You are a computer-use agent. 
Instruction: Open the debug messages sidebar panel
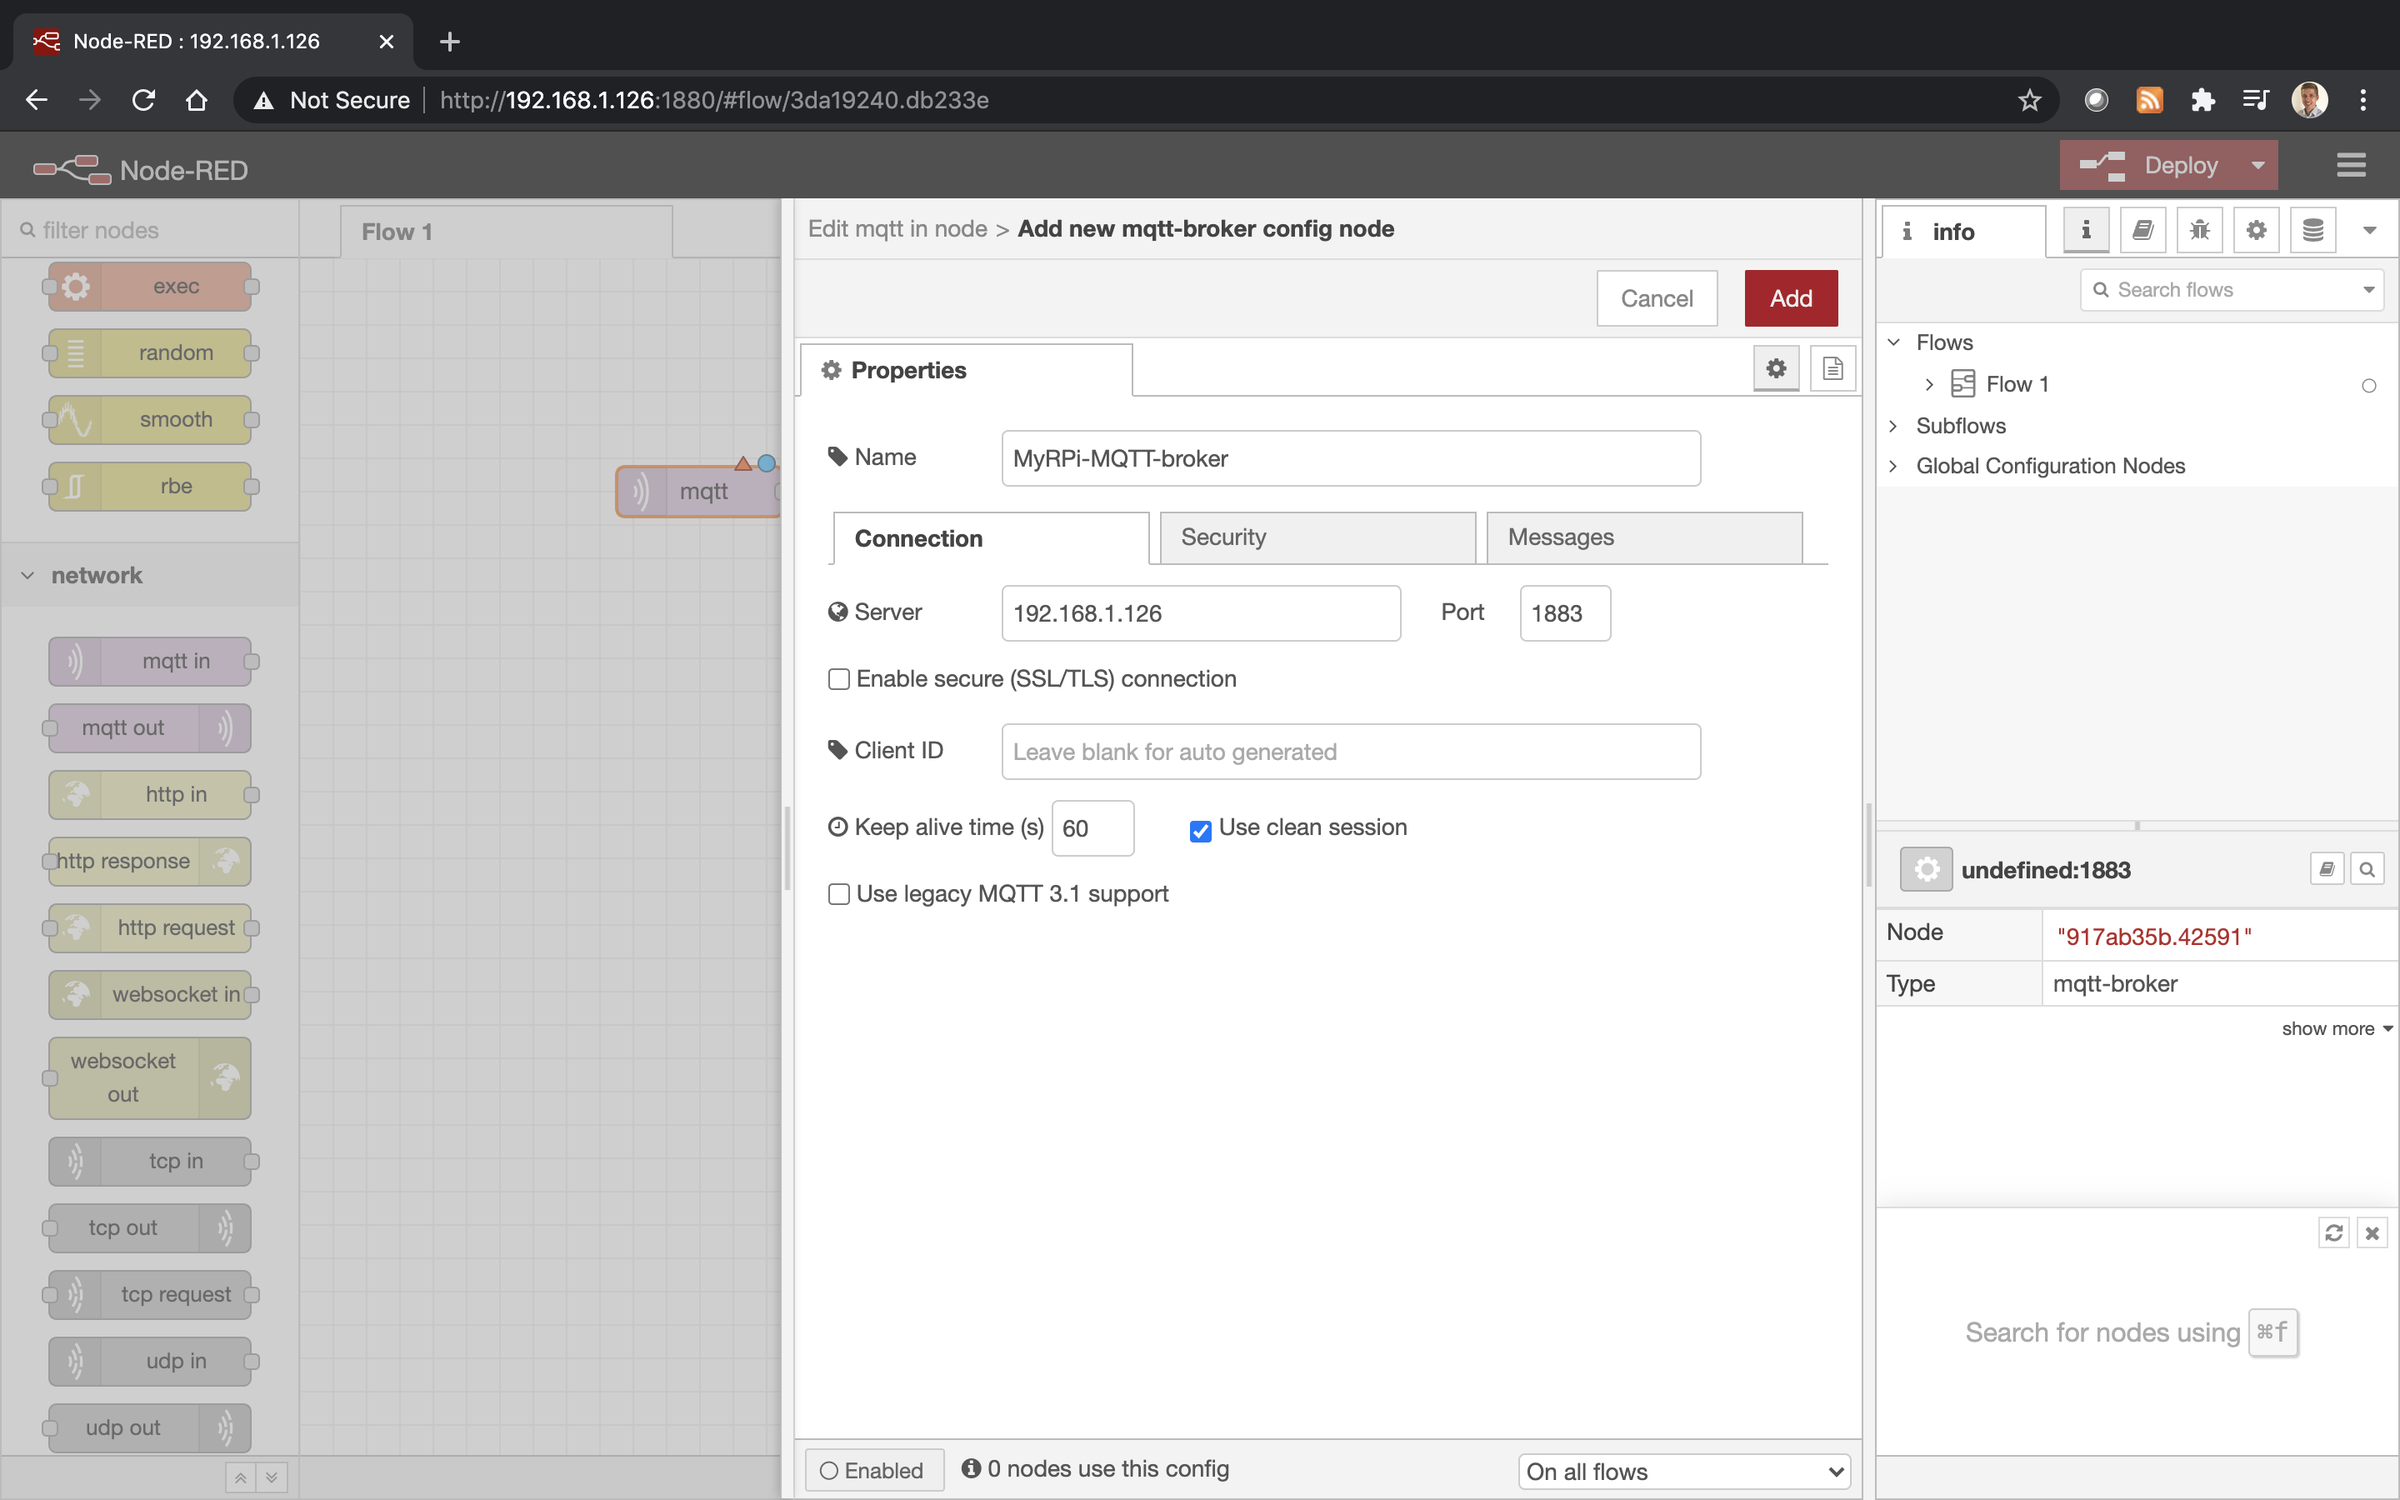coord(2199,229)
